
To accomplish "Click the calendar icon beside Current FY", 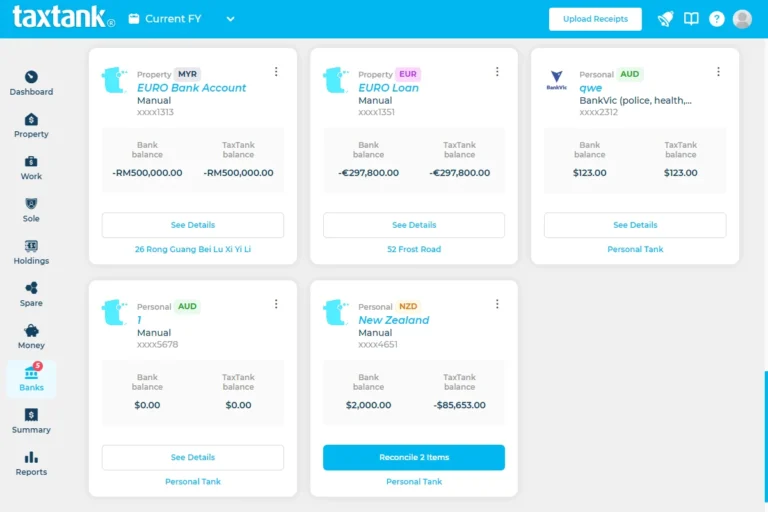I will [134, 19].
